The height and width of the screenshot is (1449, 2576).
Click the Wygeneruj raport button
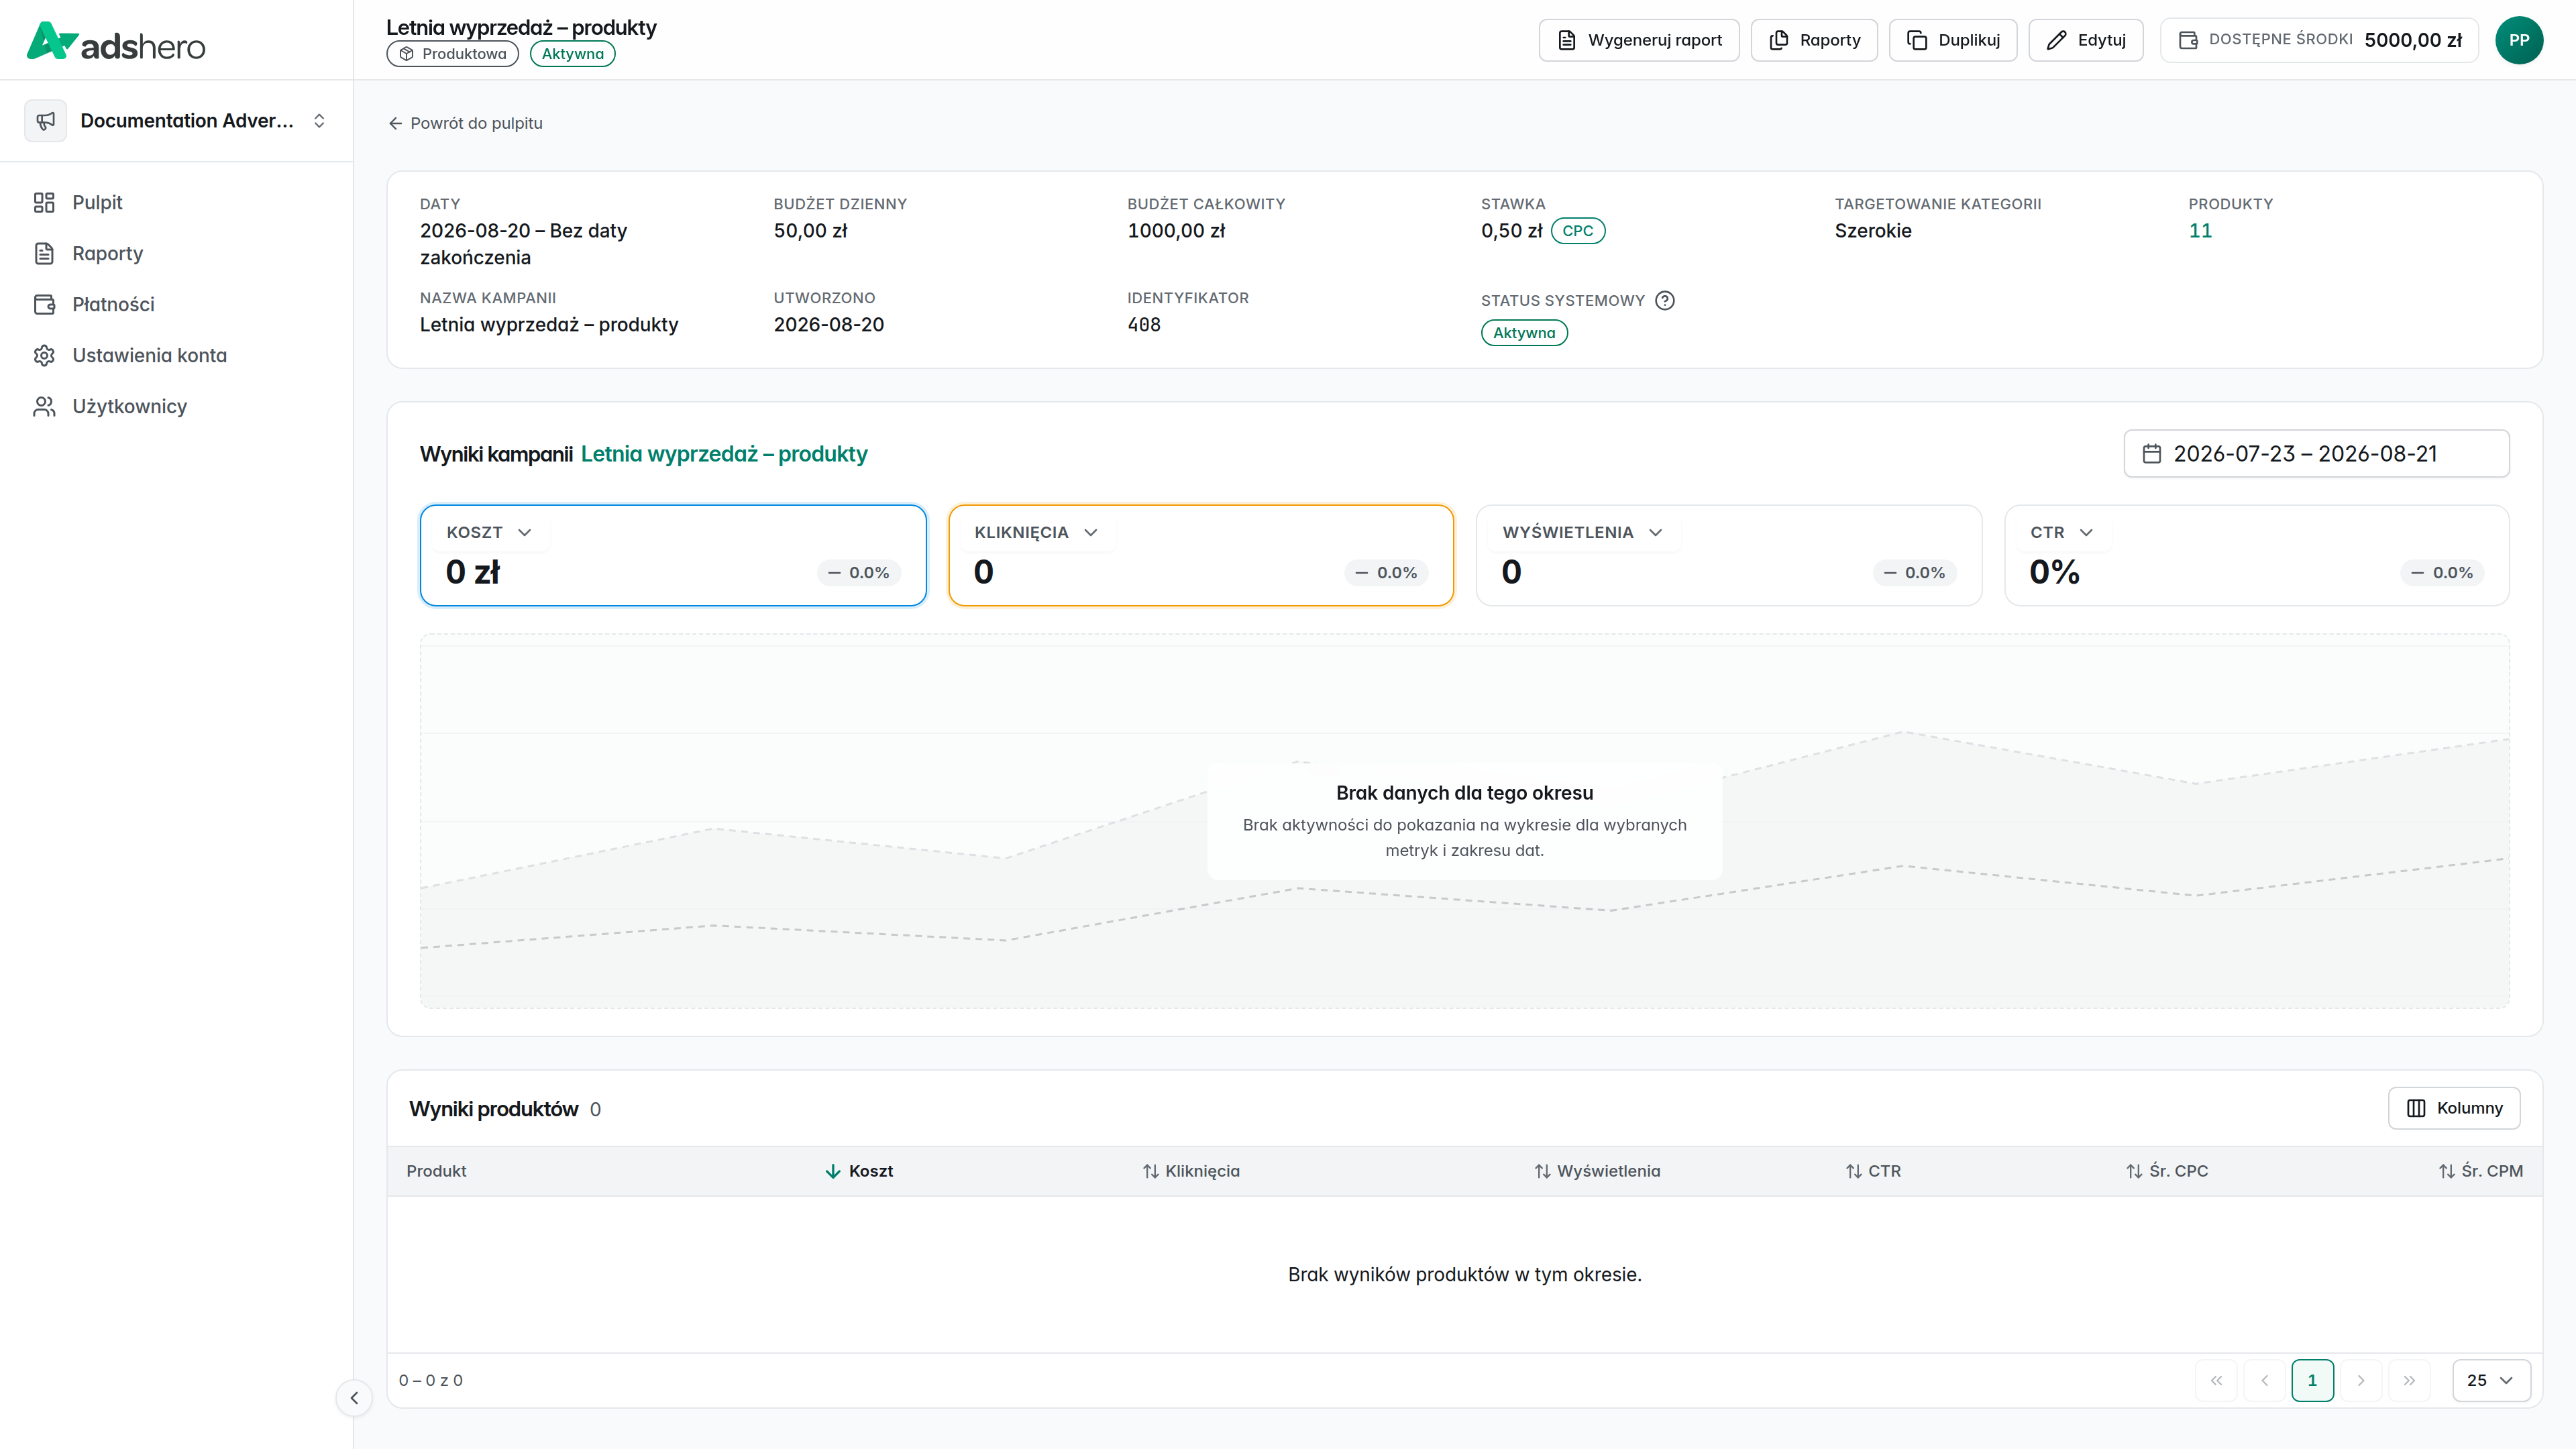click(x=1639, y=40)
